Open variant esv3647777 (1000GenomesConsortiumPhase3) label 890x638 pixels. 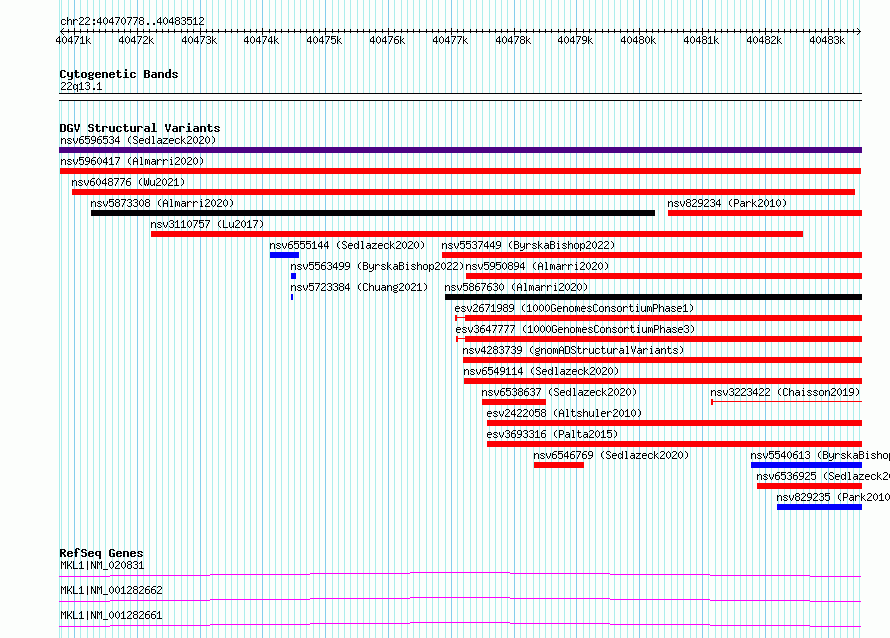pyautogui.click(x=575, y=329)
